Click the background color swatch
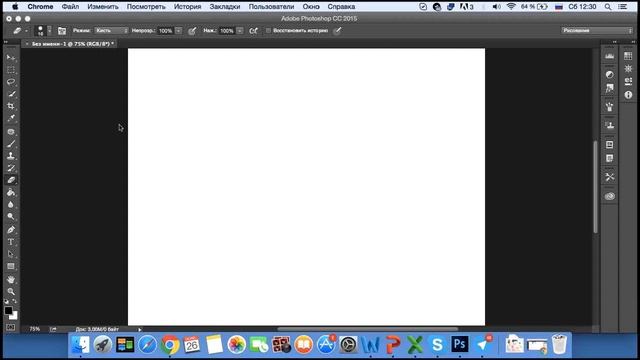640x360 pixels. 14,316
